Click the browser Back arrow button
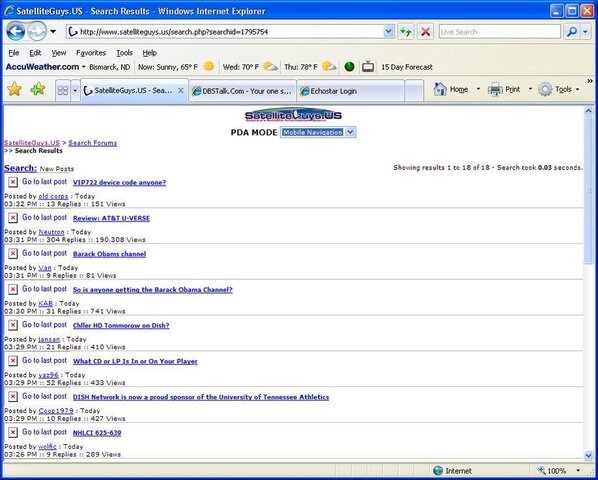Screen dimensions: 598x480 click(16, 32)
